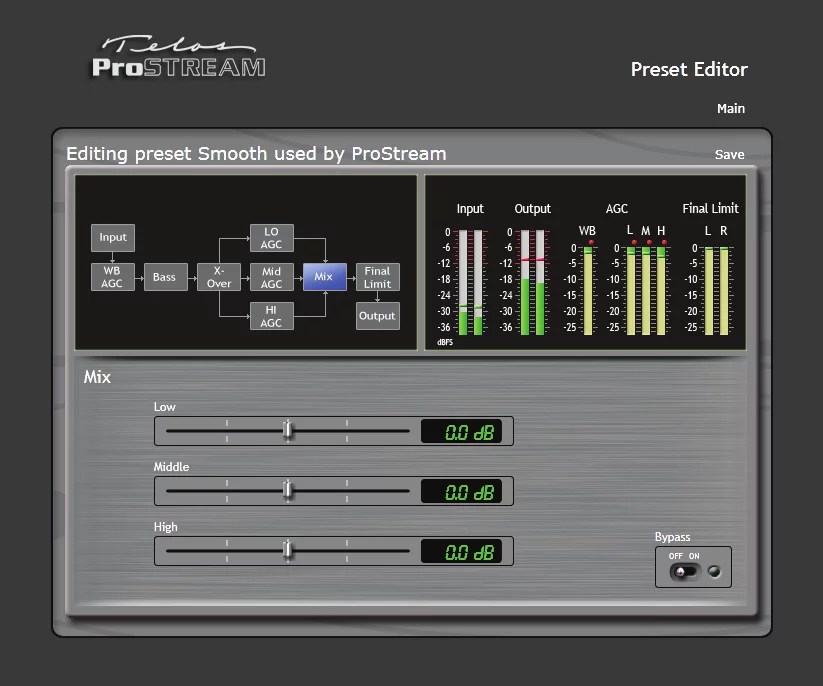Click the Low band mix slider handle
Screen dimensions: 823x686
(287, 431)
